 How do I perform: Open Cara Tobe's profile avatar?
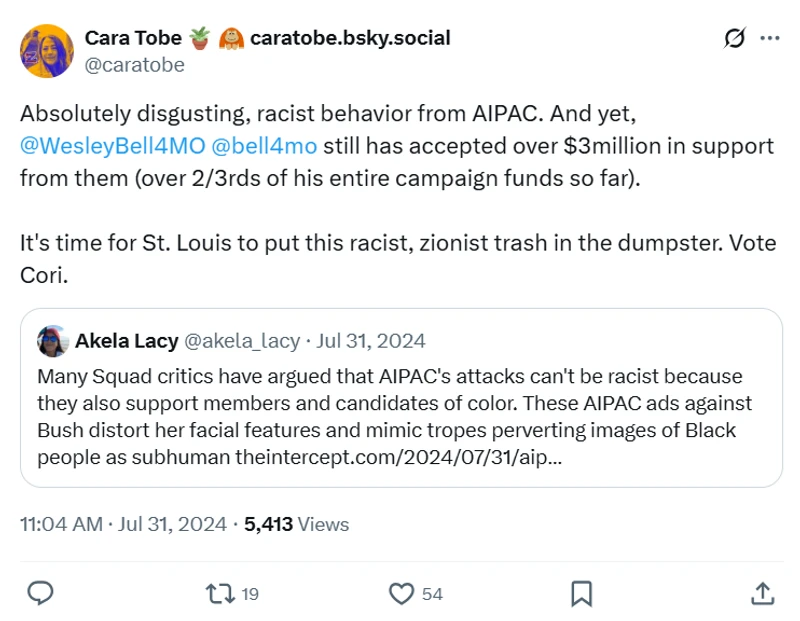(46, 51)
